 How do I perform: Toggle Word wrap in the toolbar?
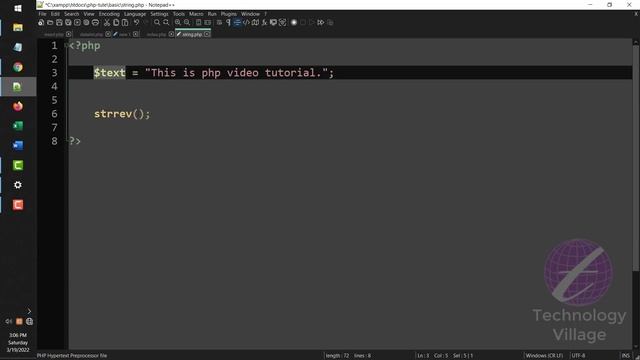tap(219, 22)
